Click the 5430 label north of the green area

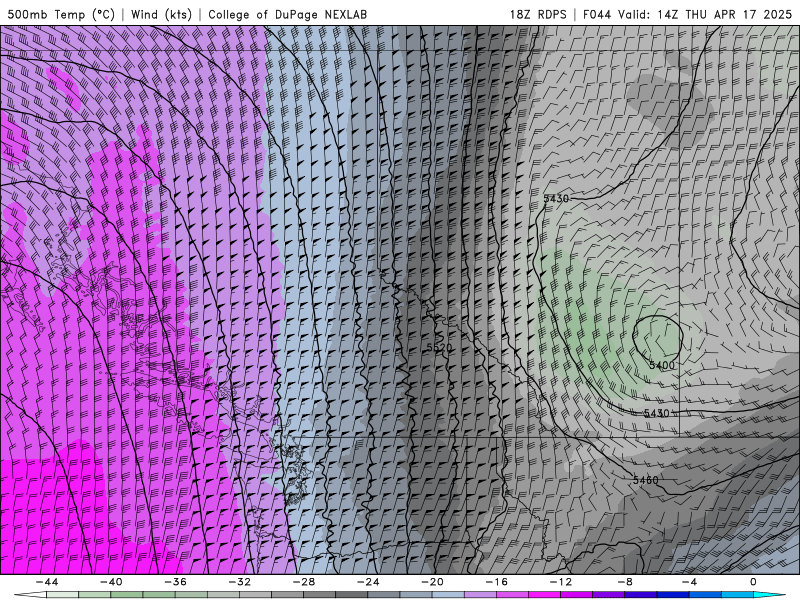(556, 198)
